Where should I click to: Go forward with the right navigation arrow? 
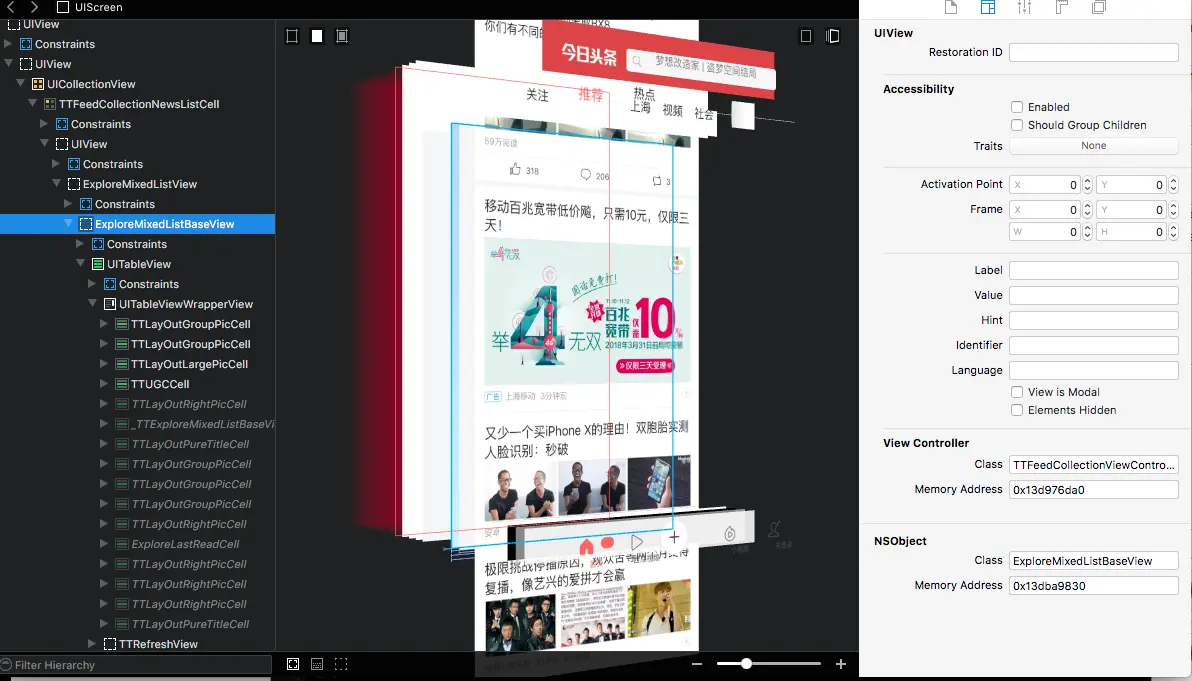tap(34, 7)
